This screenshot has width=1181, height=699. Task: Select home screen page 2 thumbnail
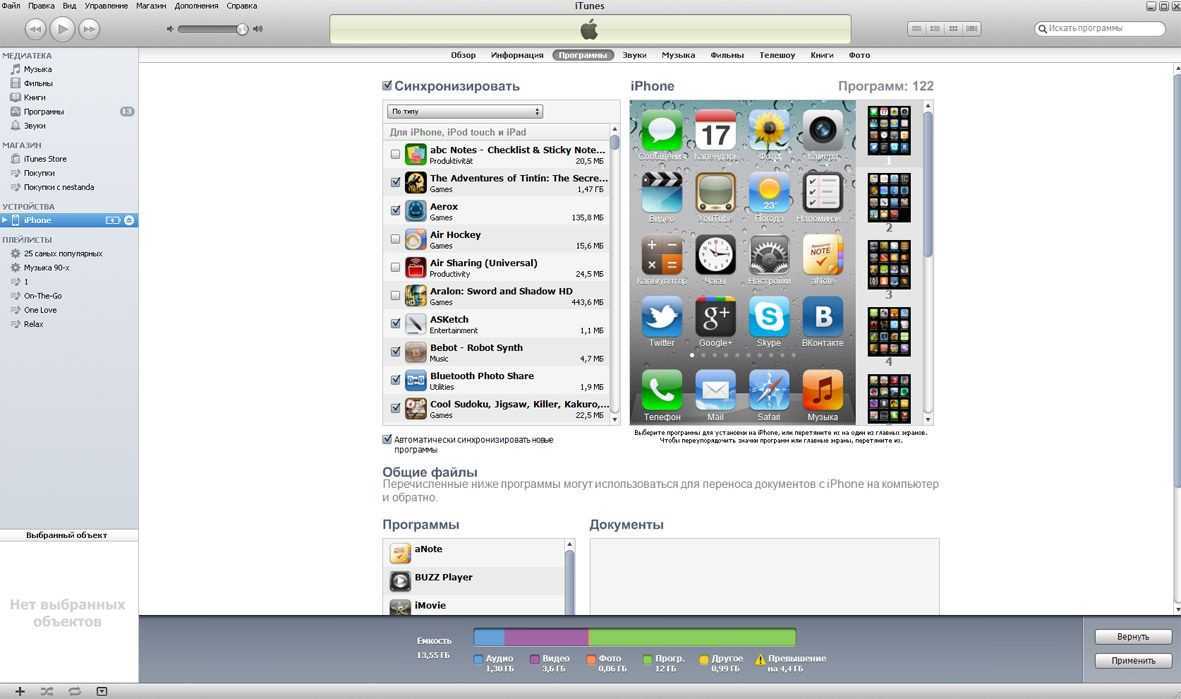tap(889, 198)
